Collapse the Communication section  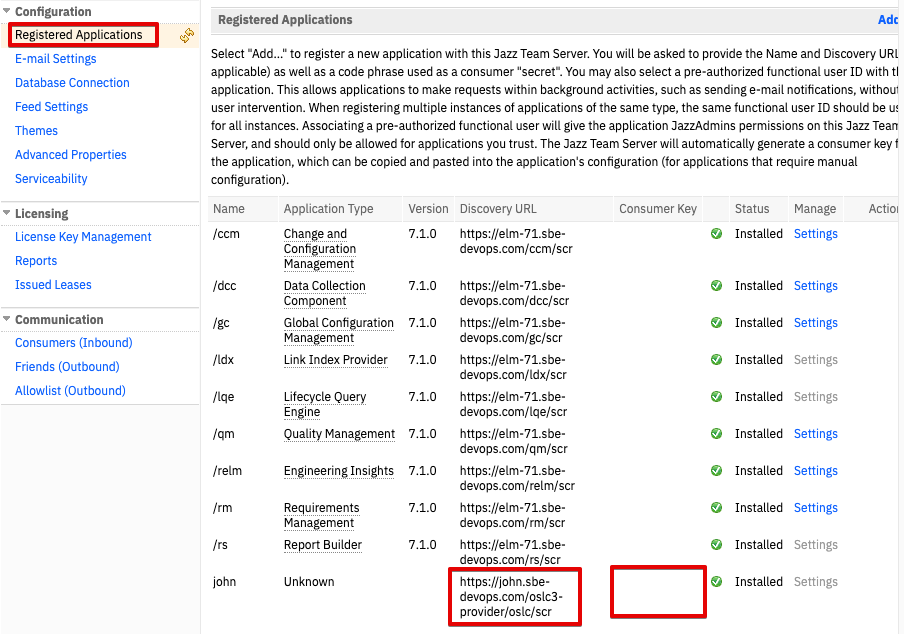pyautogui.click(x=7, y=319)
